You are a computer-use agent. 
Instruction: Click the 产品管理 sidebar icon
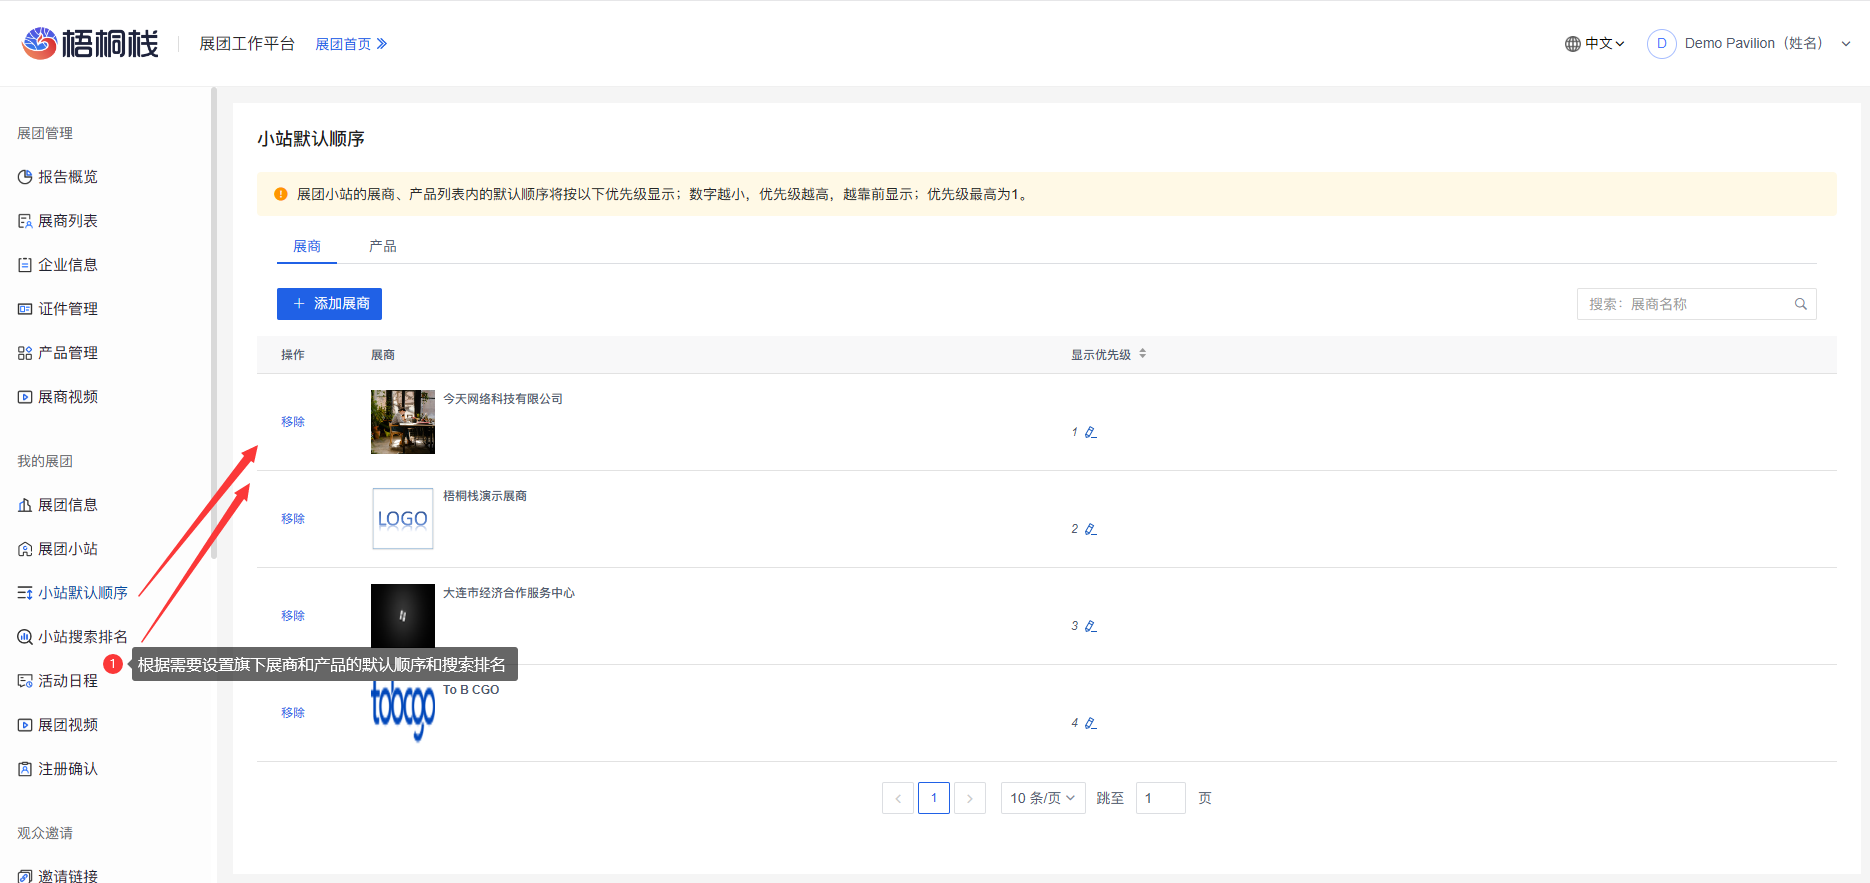pyautogui.click(x=25, y=353)
